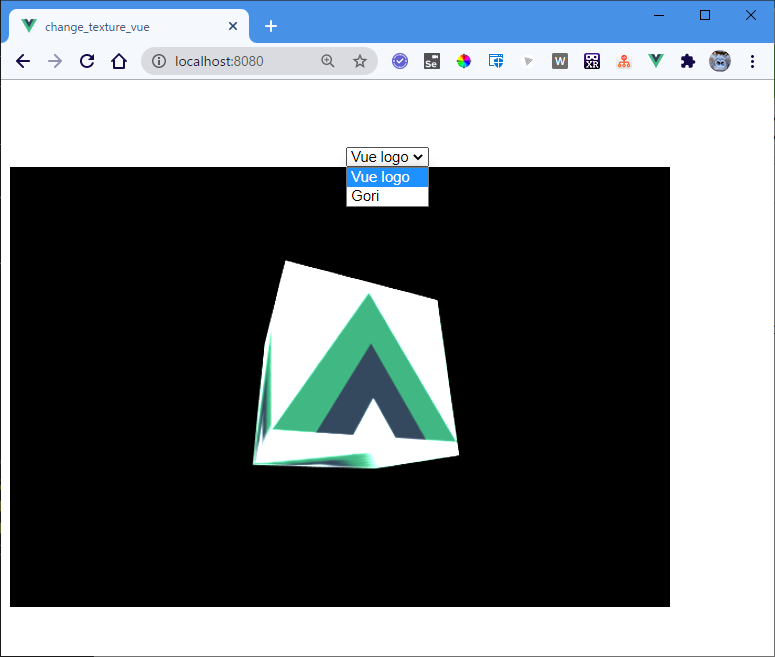Minimize the browser window

coord(659,15)
